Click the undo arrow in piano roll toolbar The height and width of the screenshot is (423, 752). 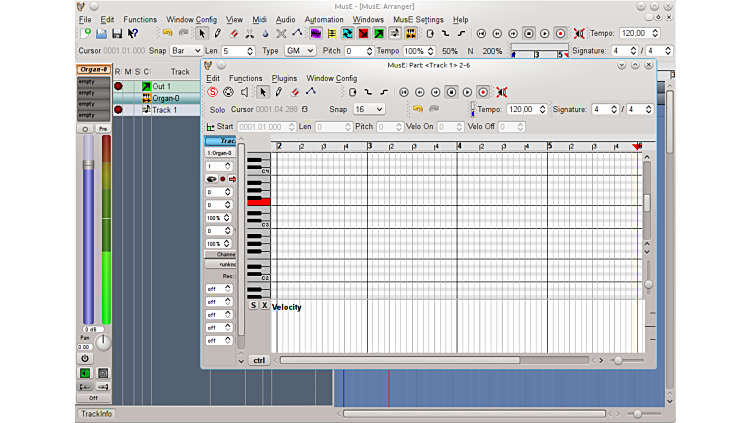417,109
